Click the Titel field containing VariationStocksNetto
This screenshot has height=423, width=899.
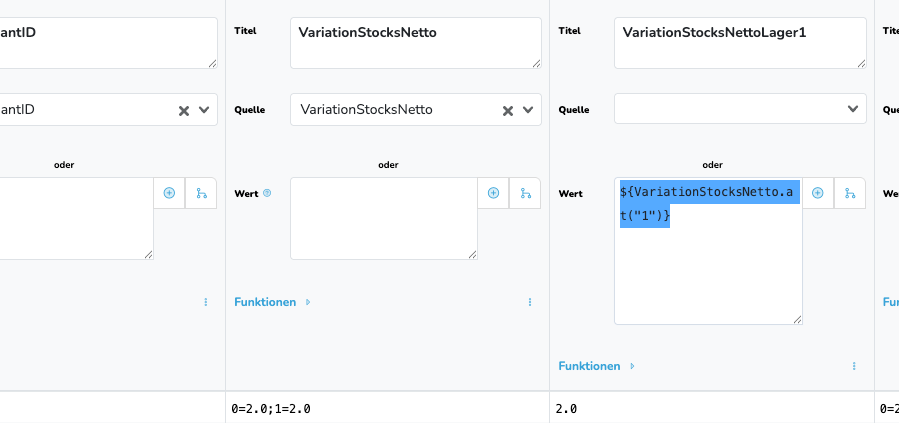click(x=414, y=43)
